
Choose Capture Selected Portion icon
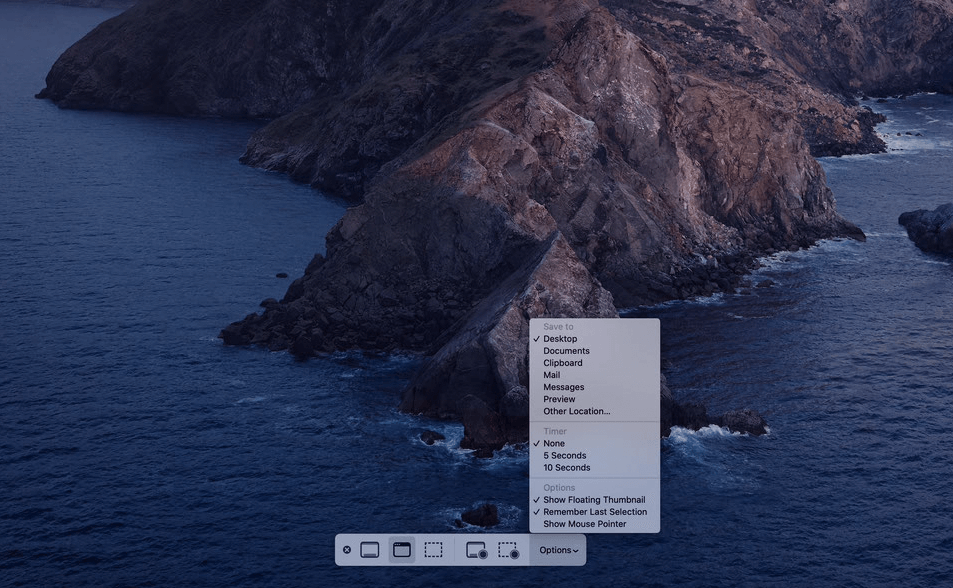[x=433, y=550]
